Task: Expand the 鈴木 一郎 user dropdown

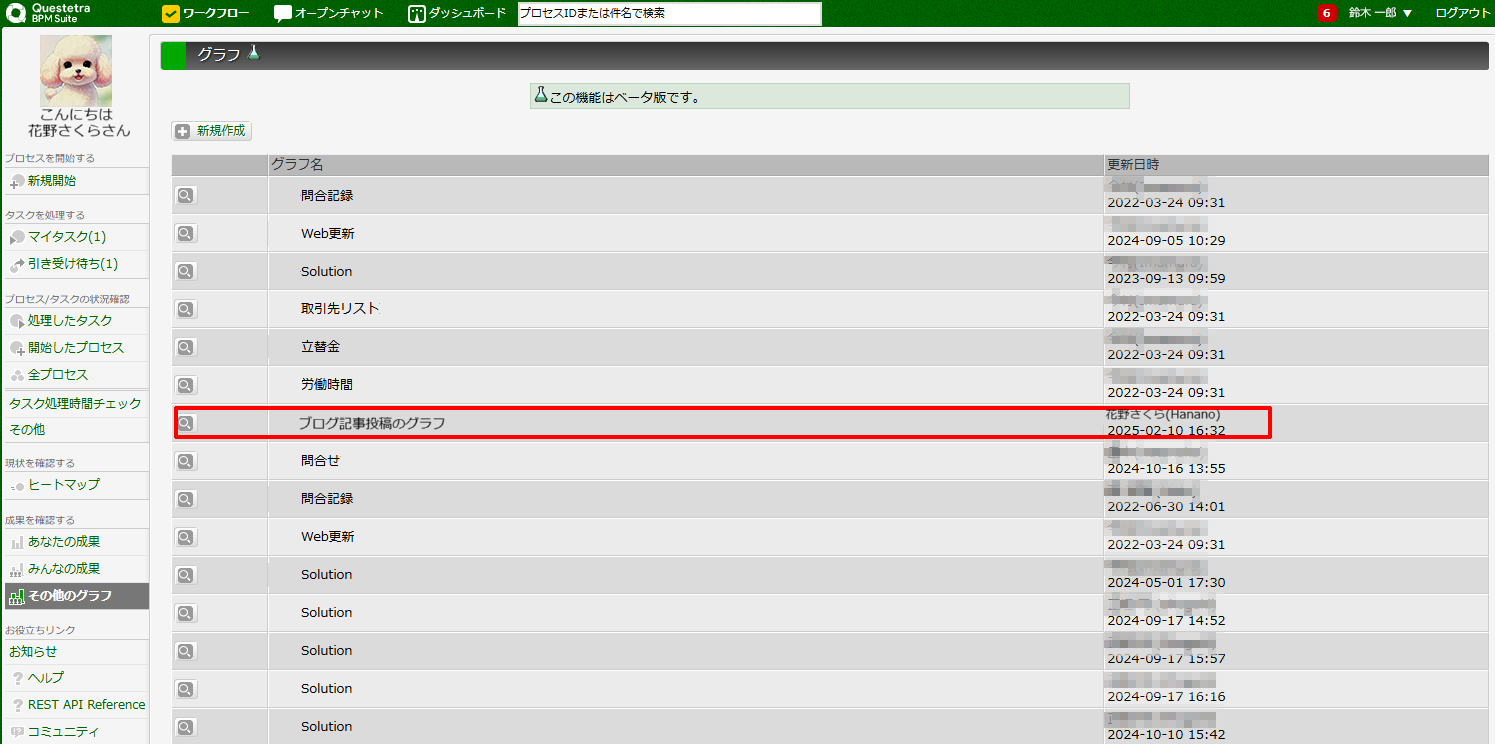Action: [x=1380, y=13]
